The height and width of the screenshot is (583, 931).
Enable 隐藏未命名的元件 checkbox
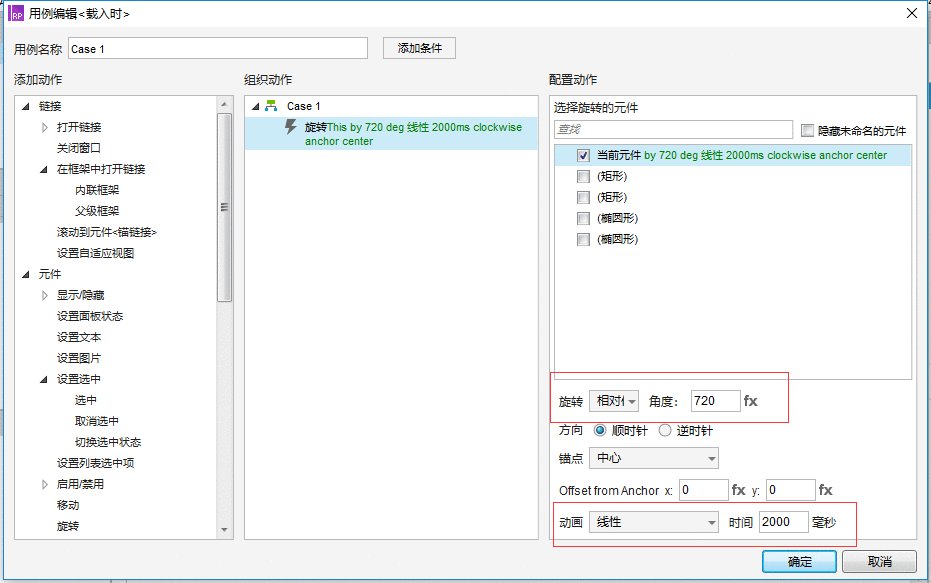[807, 131]
